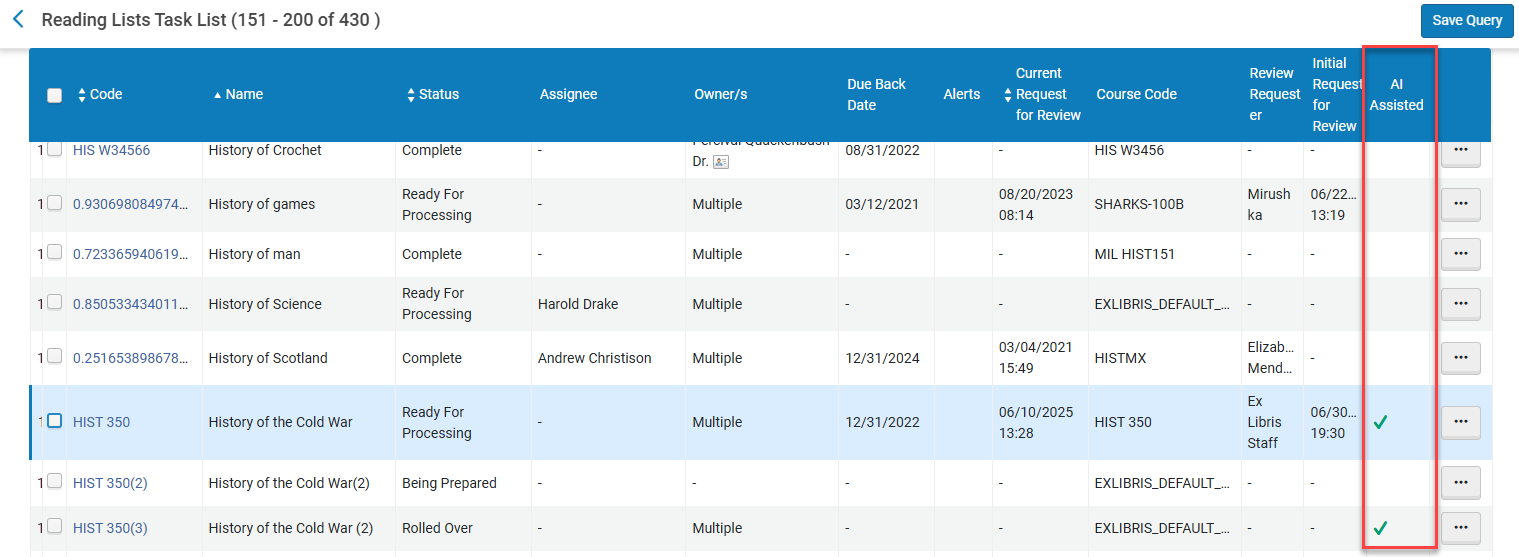Open the 0.930698084974 code link
This screenshot has width=1519, height=557.
(x=131, y=204)
